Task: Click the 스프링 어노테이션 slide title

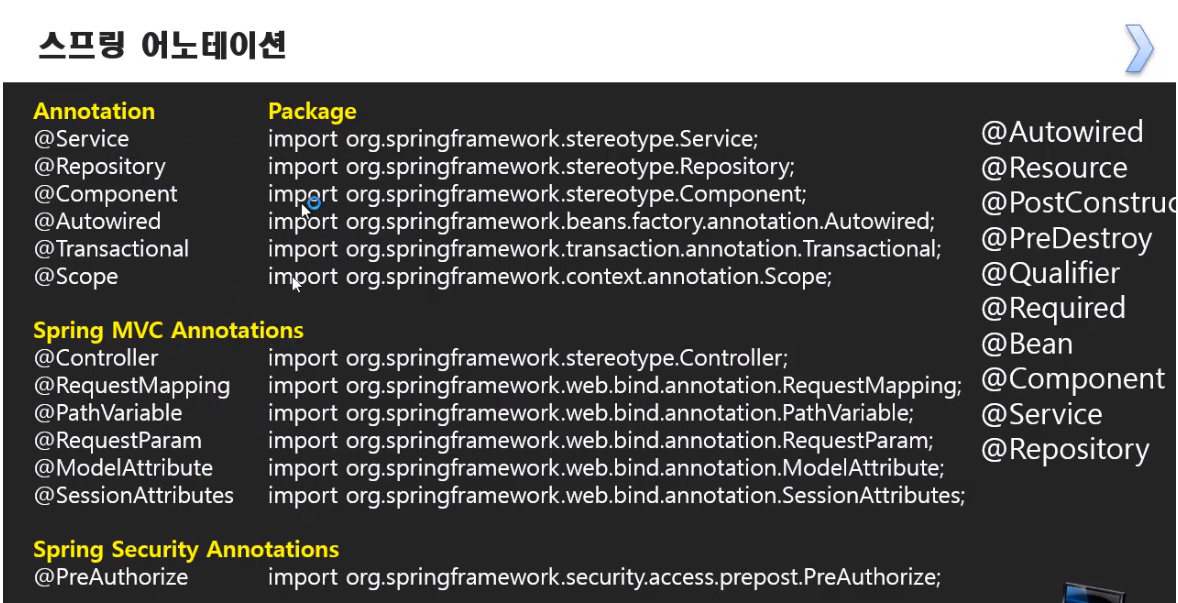Action: click(162, 46)
